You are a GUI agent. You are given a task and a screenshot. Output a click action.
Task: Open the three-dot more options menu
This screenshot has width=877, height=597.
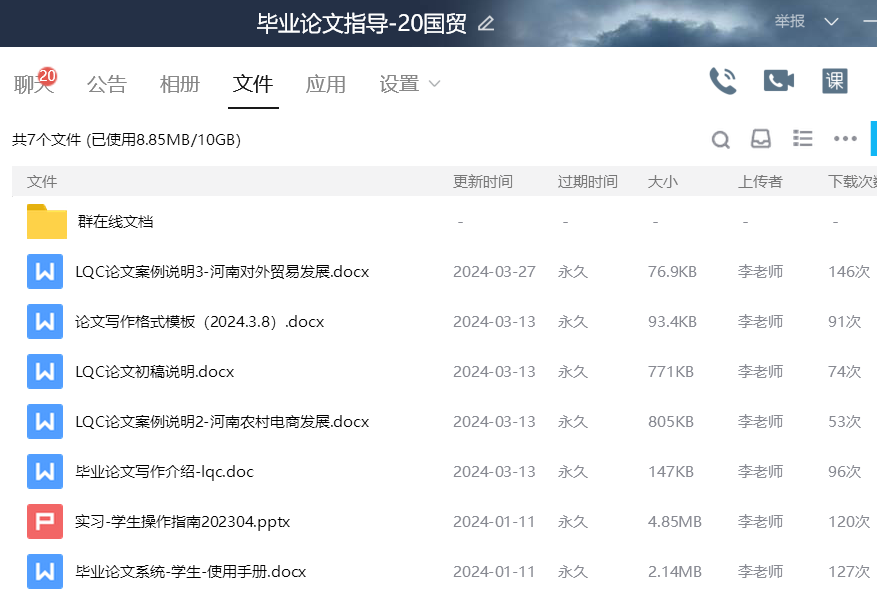pos(845,139)
